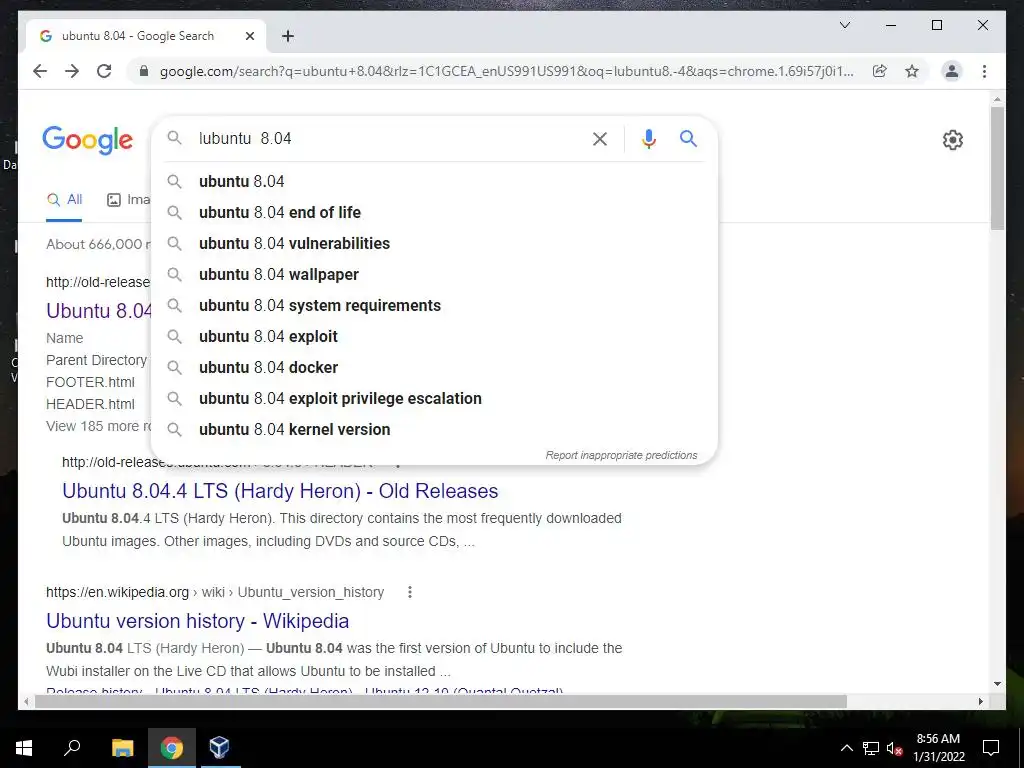Open muted volume tray icon
1024x768 pixels.
pyautogui.click(x=895, y=748)
